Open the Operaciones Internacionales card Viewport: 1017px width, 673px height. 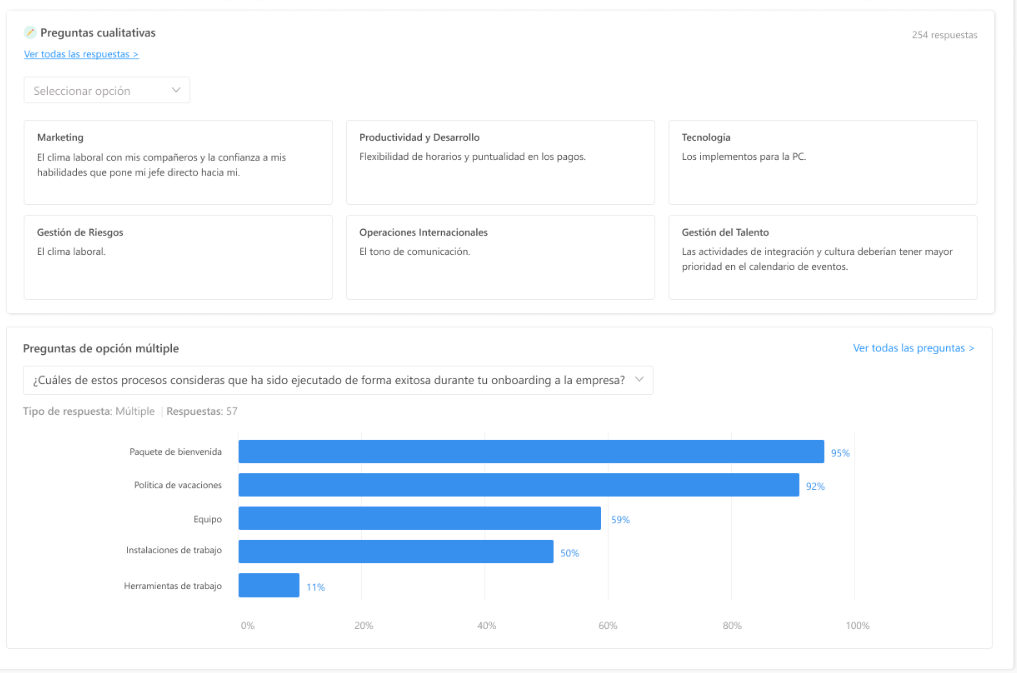[500, 257]
